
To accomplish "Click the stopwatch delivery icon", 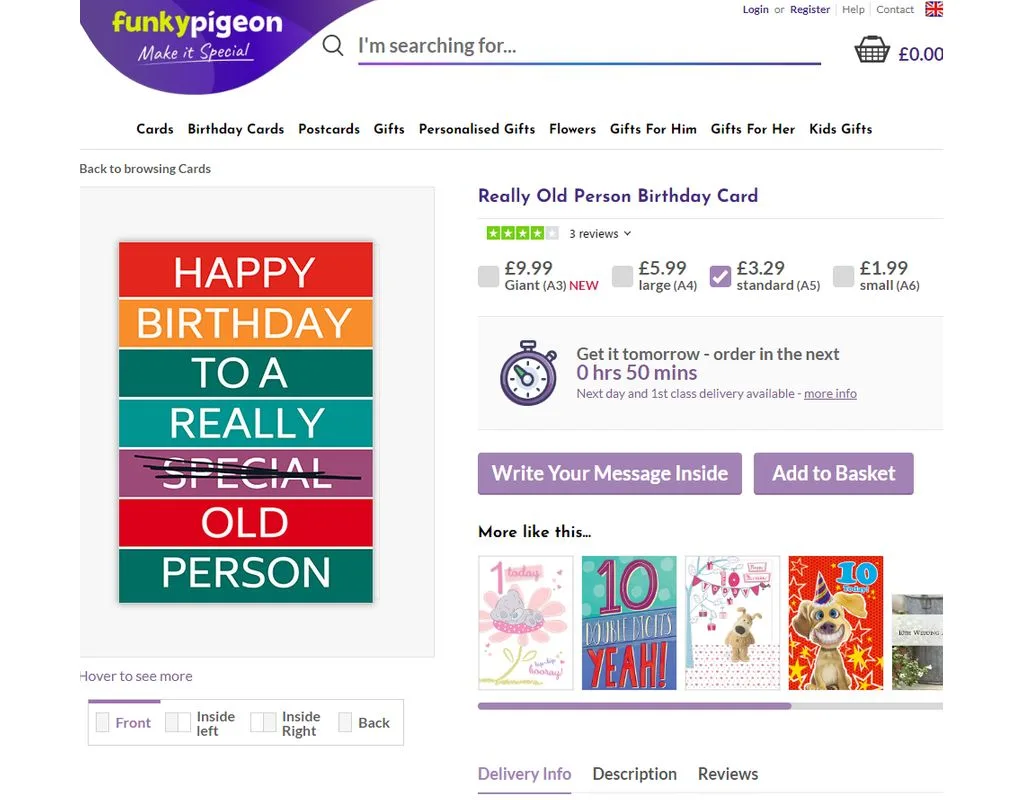I will click(x=528, y=373).
